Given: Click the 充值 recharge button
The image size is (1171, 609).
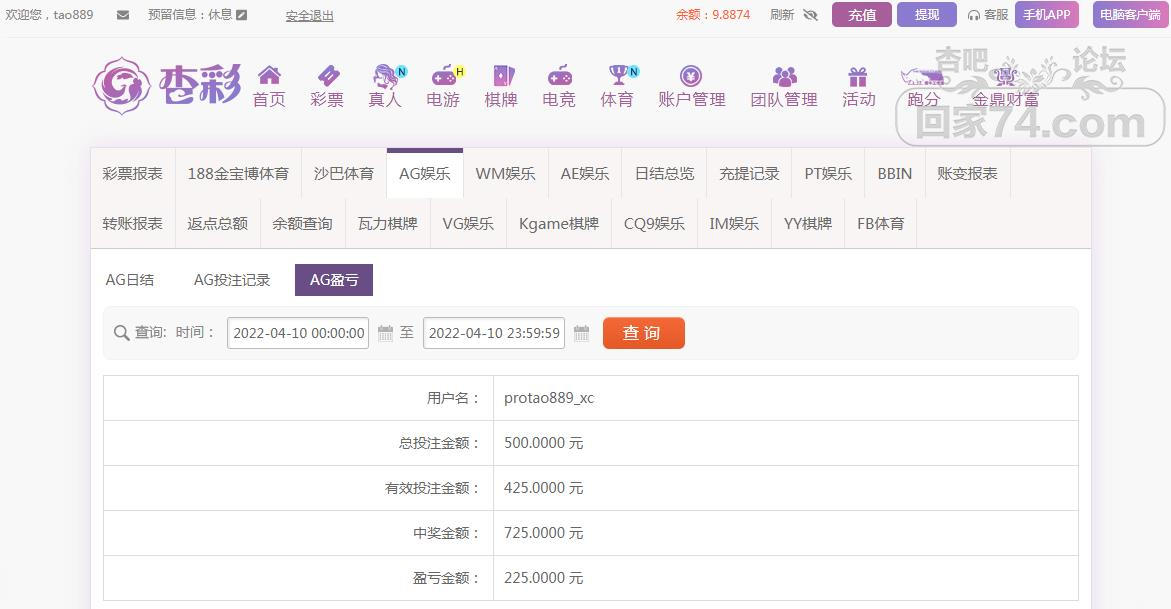Looking at the screenshot, I should (x=861, y=15).
